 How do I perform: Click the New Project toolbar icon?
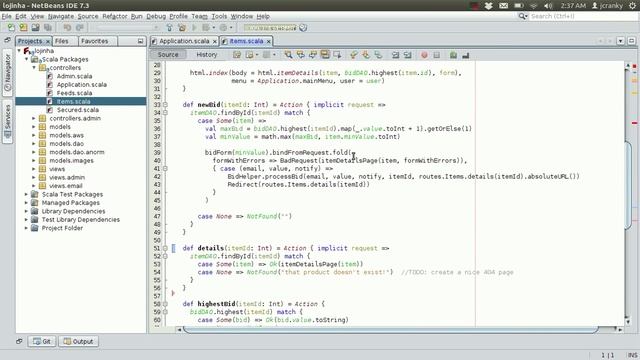point(23,28)
